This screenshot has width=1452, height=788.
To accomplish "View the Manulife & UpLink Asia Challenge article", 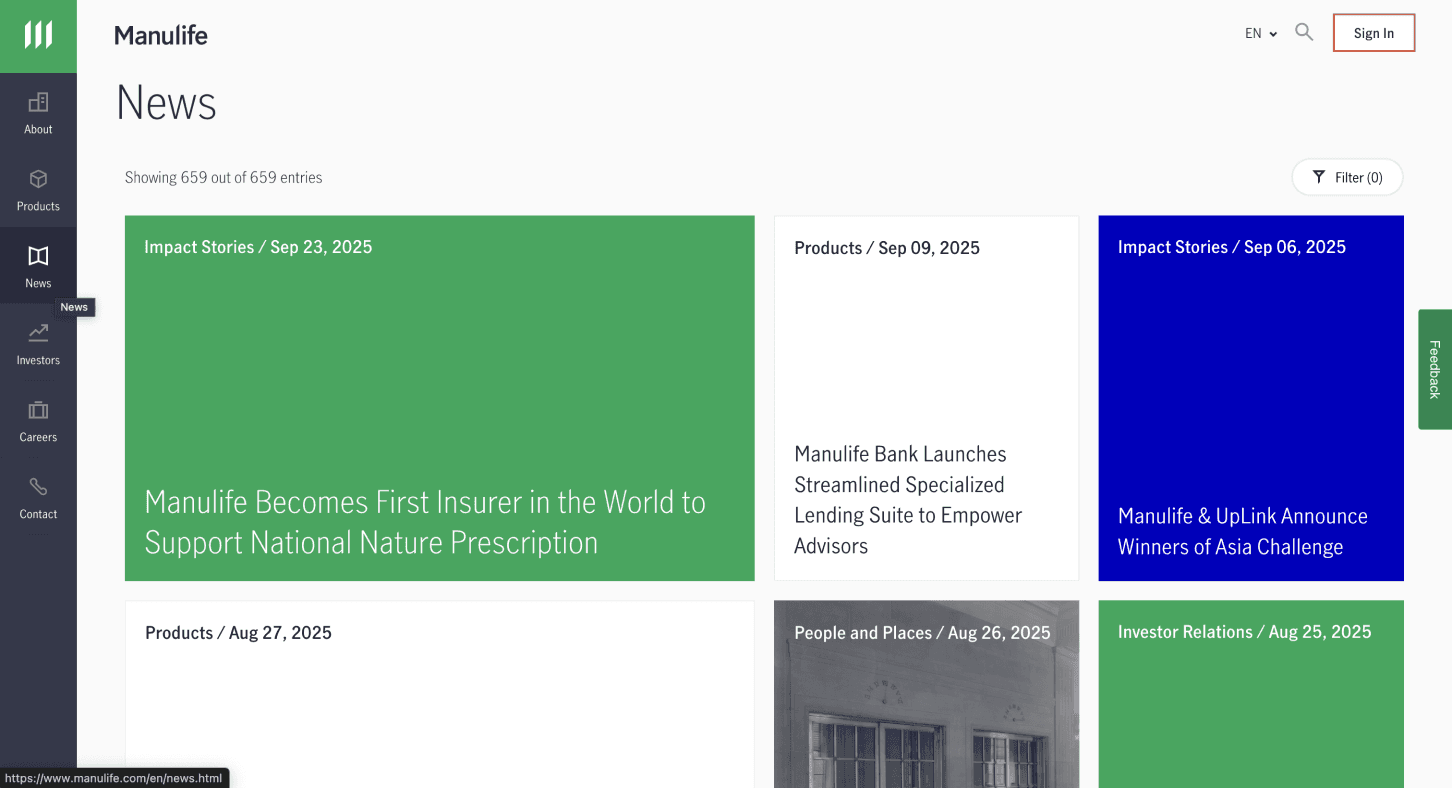I will point(1251,397).
